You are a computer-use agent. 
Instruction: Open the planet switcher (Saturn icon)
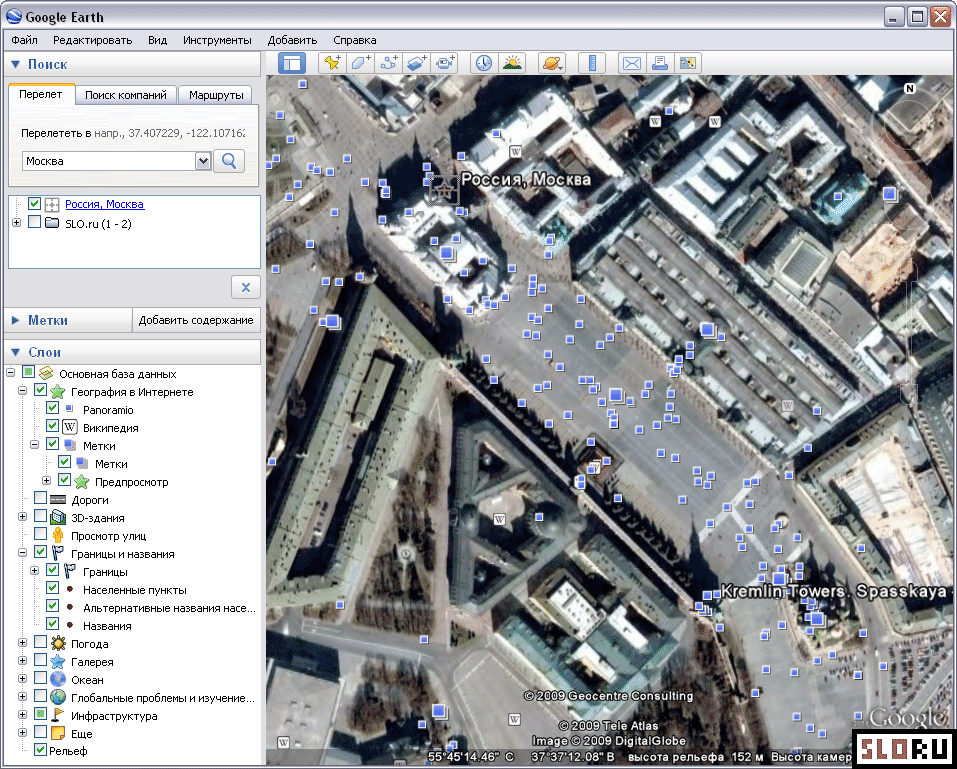pos(552,63)
